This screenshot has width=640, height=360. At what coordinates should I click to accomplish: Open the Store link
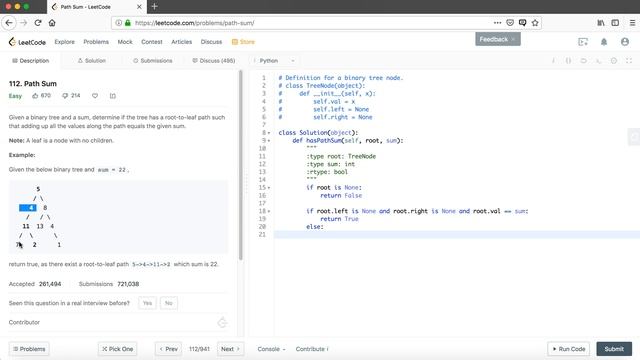click(243, 42)
